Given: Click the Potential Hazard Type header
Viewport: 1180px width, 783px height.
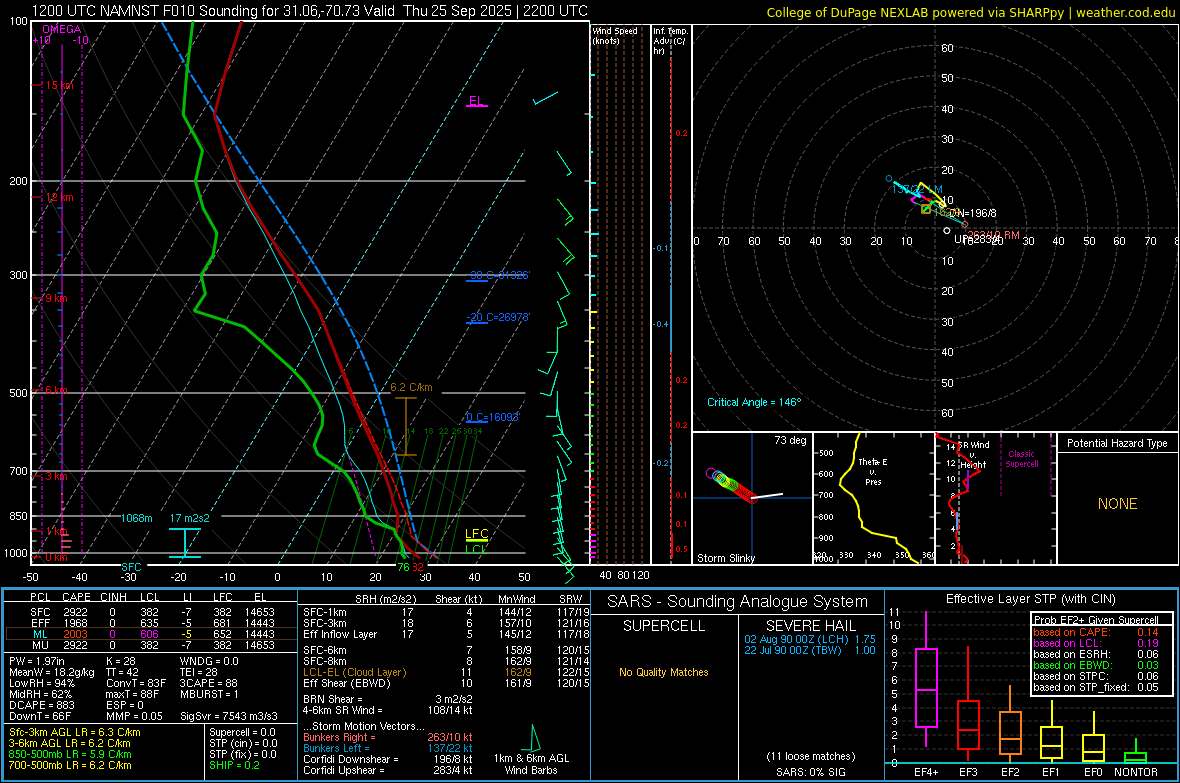Looking at the screenshot, I should (1117, 443).
